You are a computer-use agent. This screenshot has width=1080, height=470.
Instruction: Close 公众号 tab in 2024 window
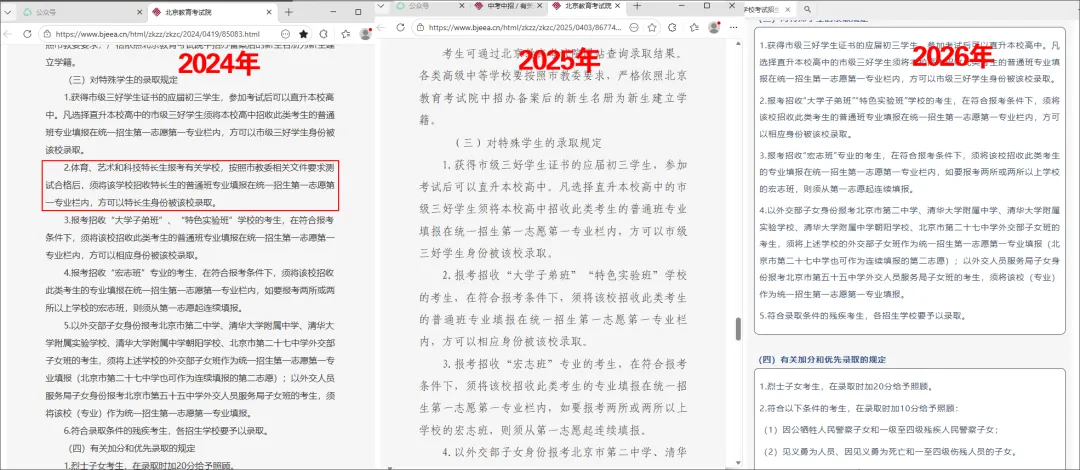[x=138, y=12]
